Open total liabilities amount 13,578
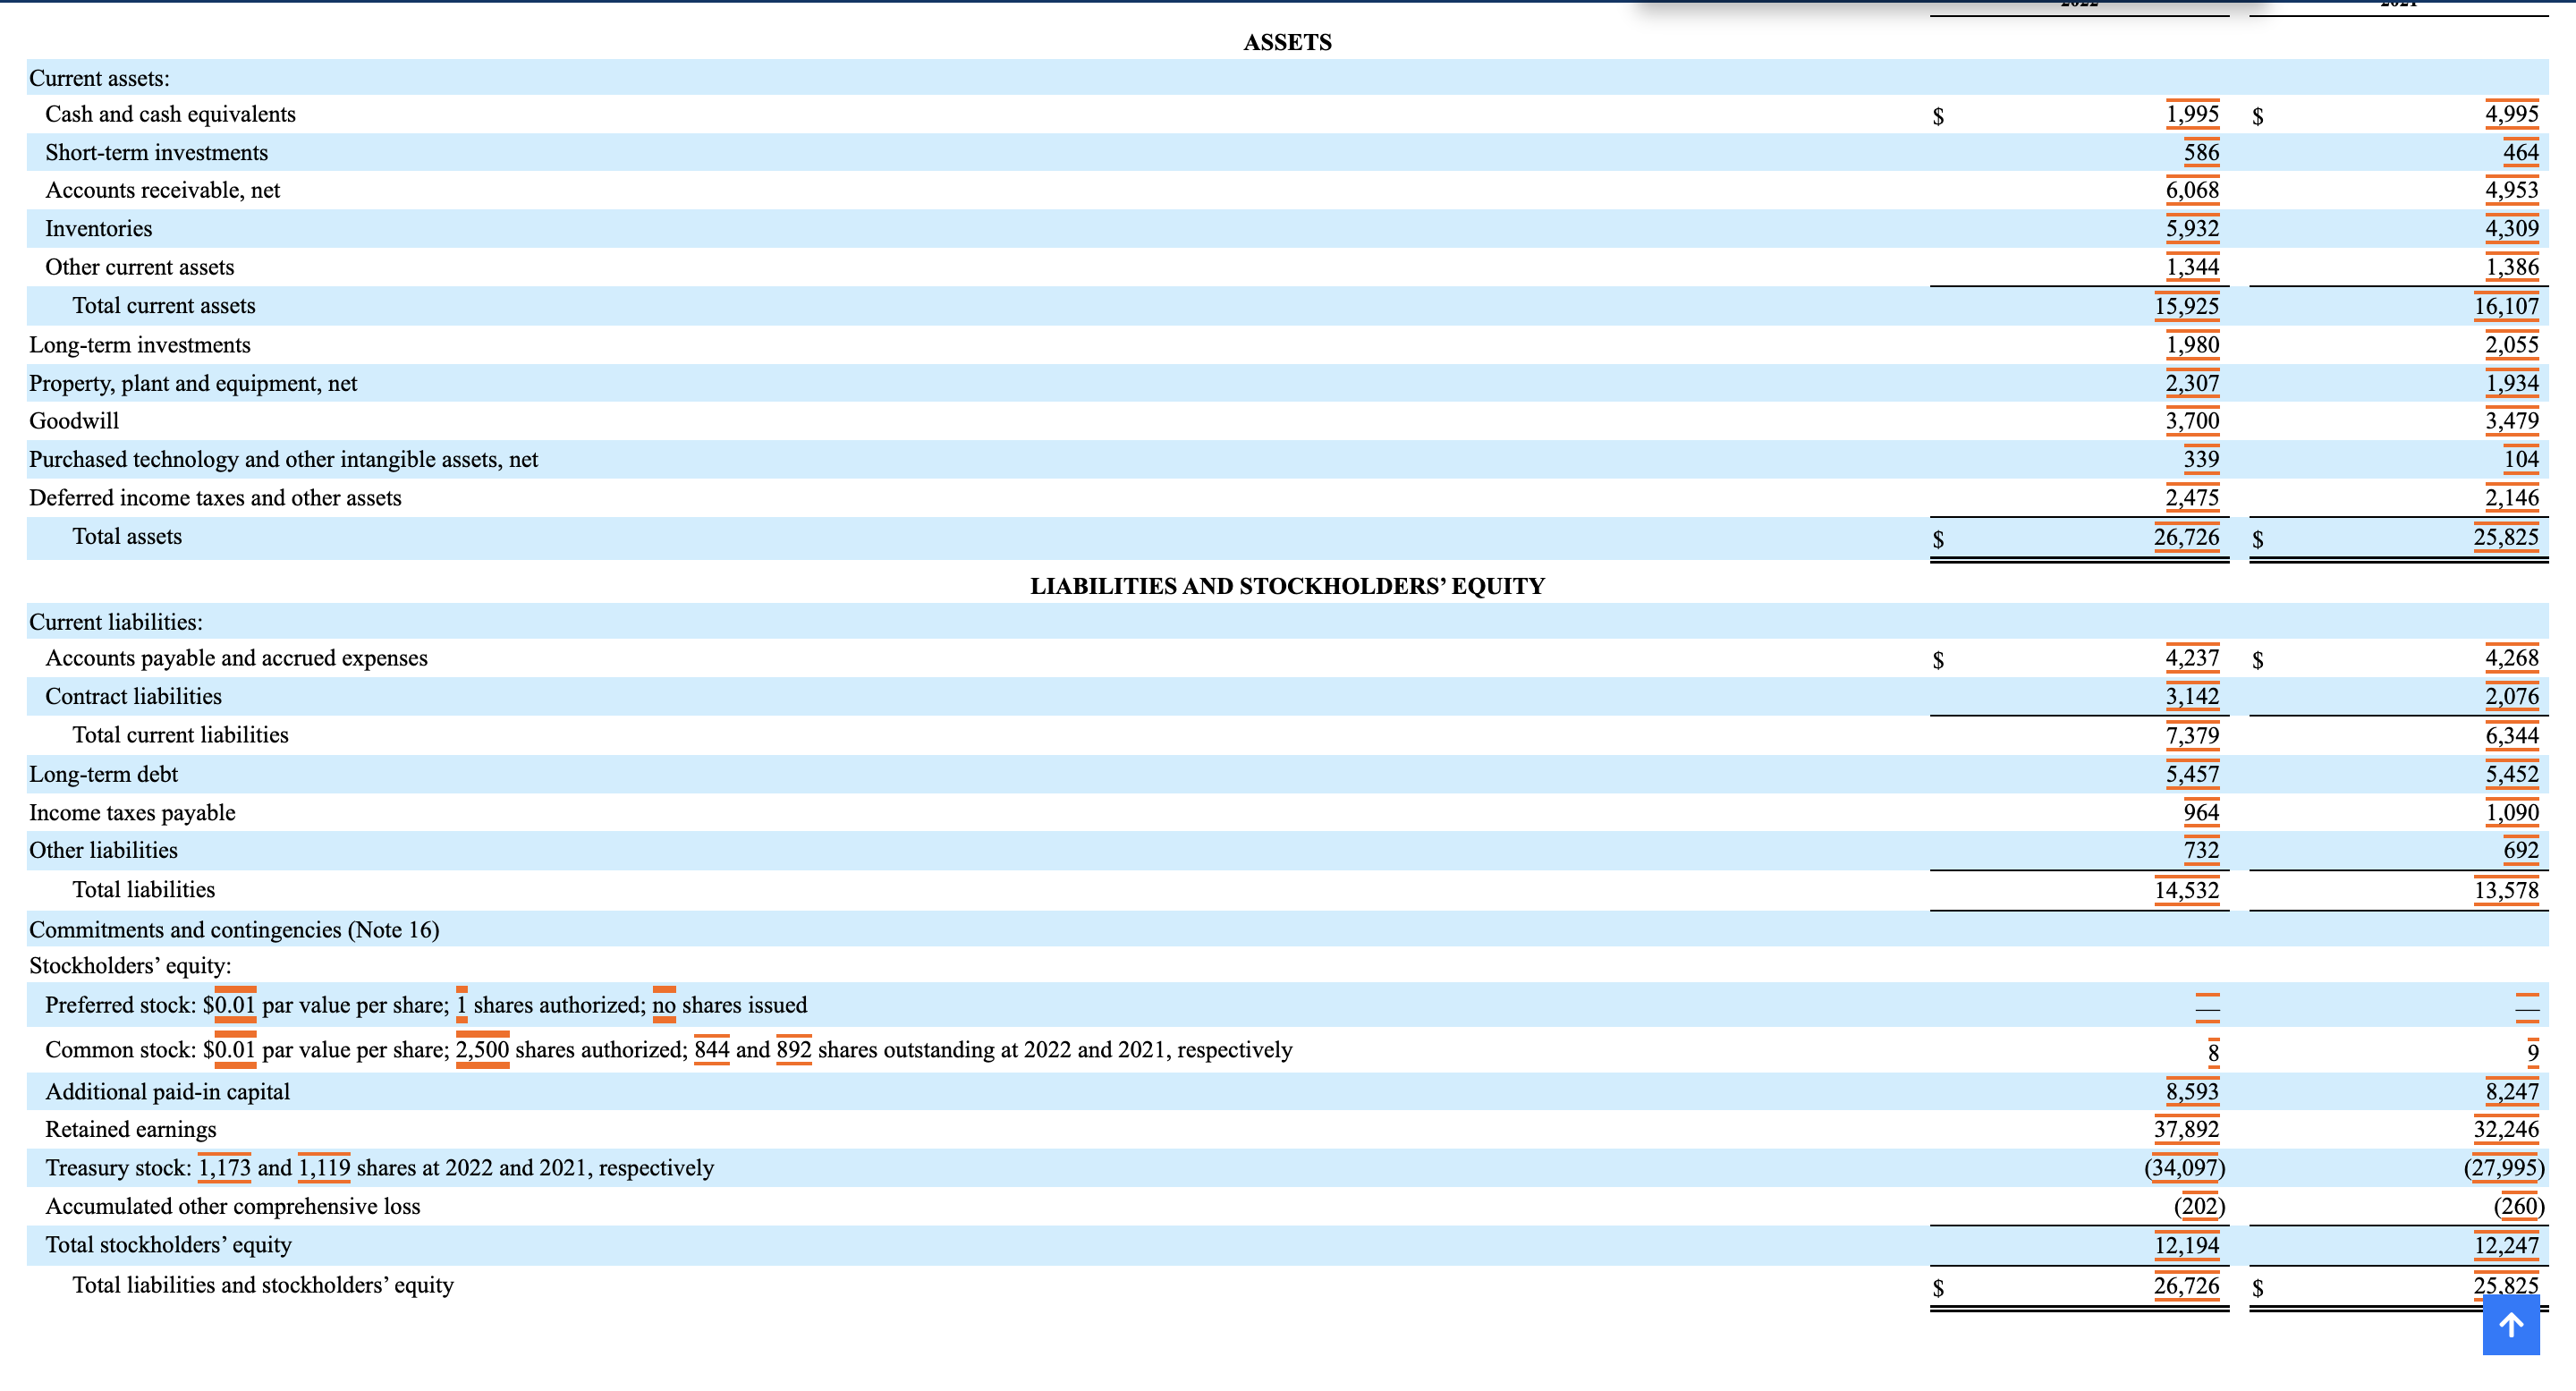 tap(2506, 890)
